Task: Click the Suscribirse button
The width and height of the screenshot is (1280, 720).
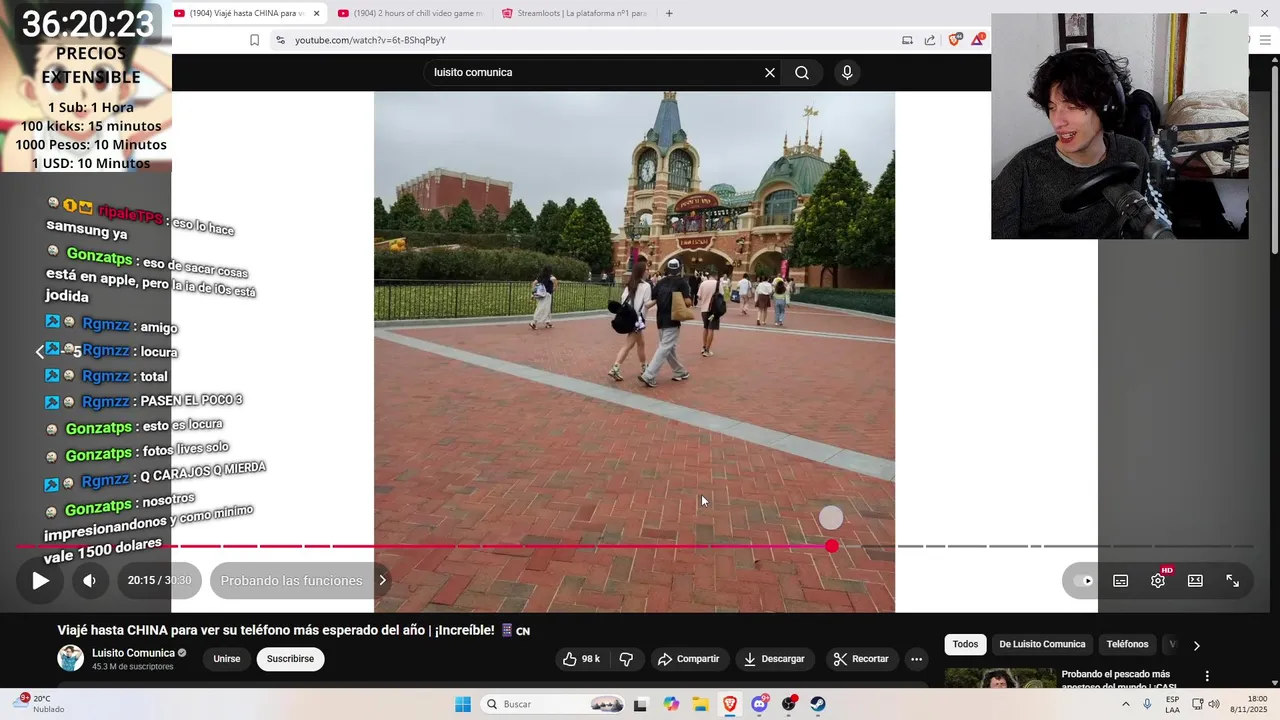Action: tap(290, 659)
